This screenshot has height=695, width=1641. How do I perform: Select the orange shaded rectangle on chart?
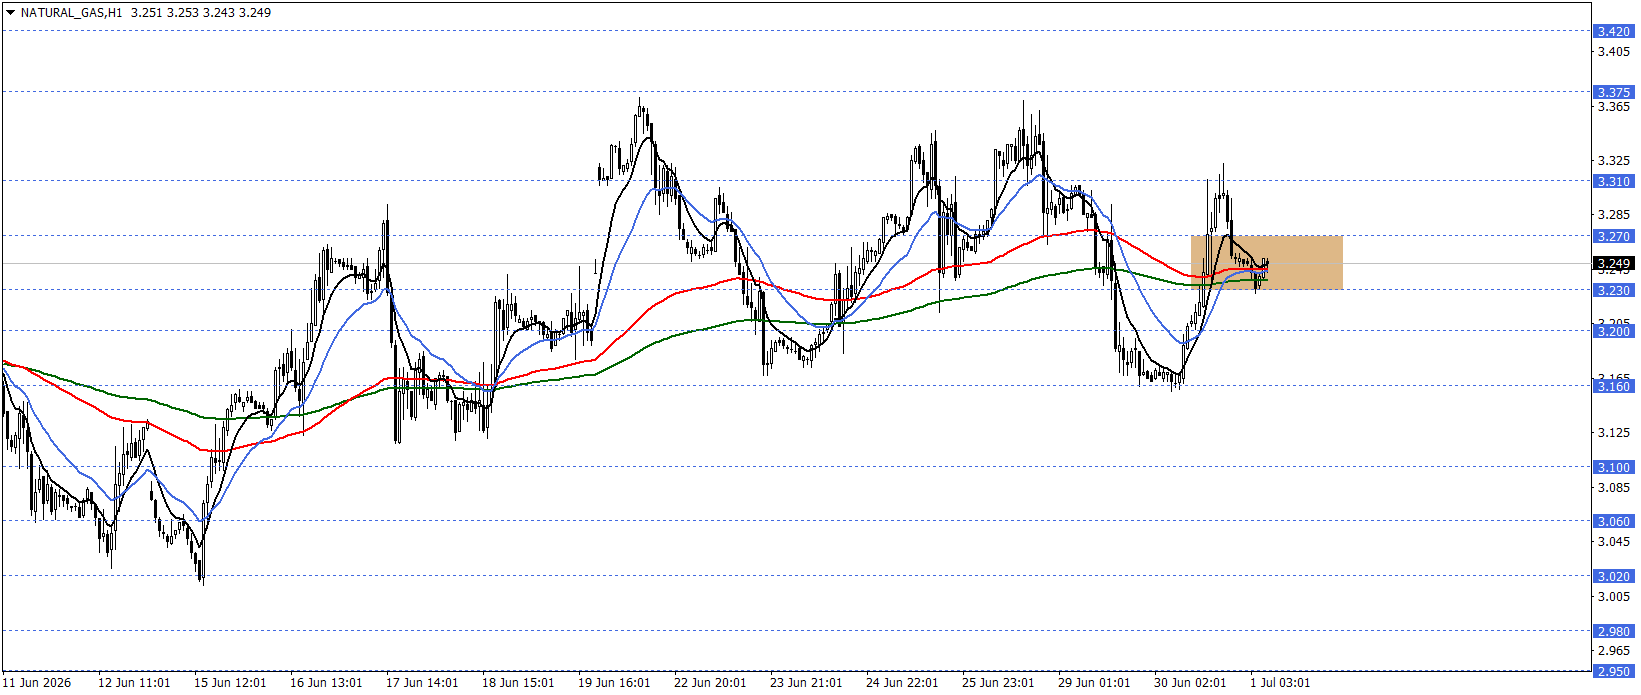(x=1266, y=263)
